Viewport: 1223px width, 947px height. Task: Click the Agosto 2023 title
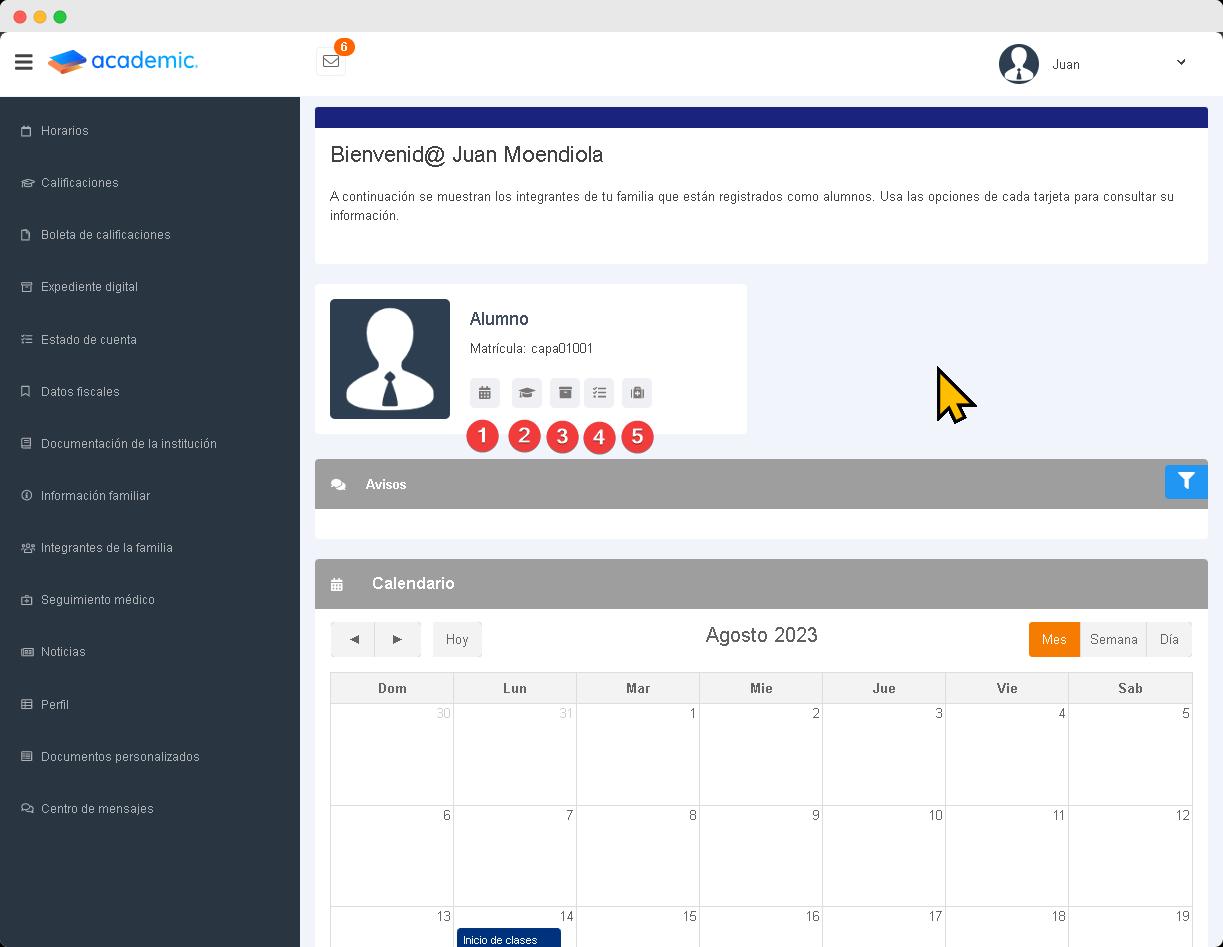click(x=762, y=635)
